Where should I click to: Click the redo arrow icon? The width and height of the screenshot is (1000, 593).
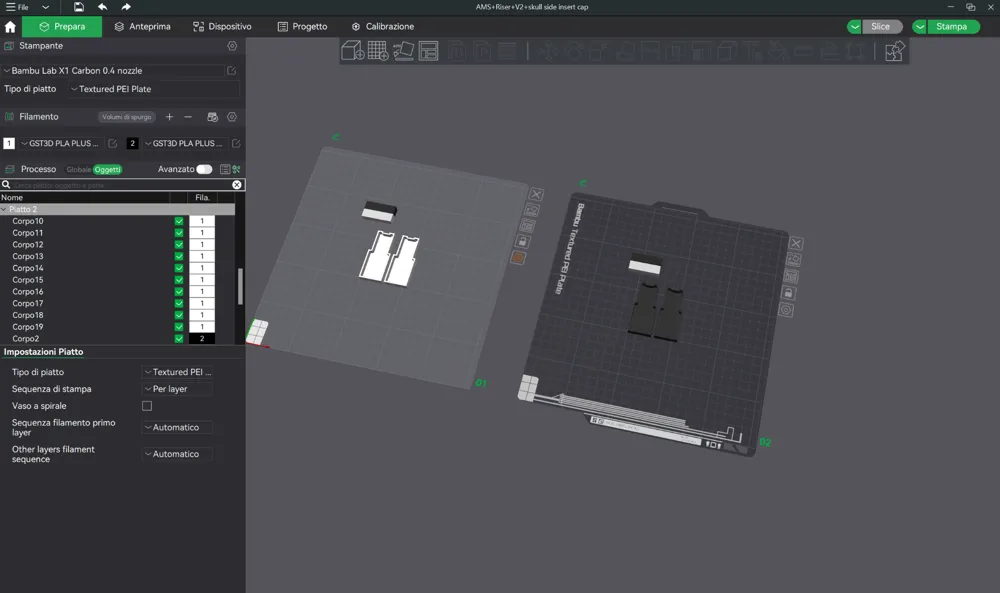pyautogui.click(x=126, y=7)
